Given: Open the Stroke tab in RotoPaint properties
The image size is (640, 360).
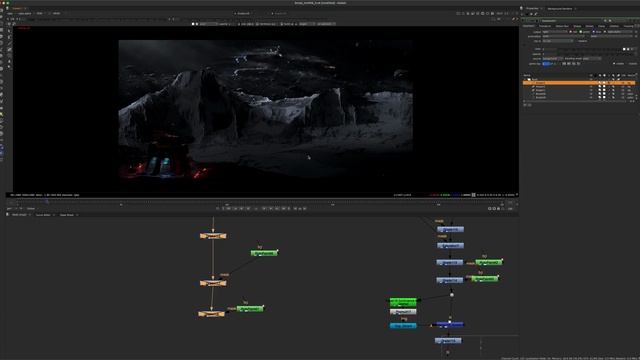Looking at the screenshot, I should (x=589, y=26).
